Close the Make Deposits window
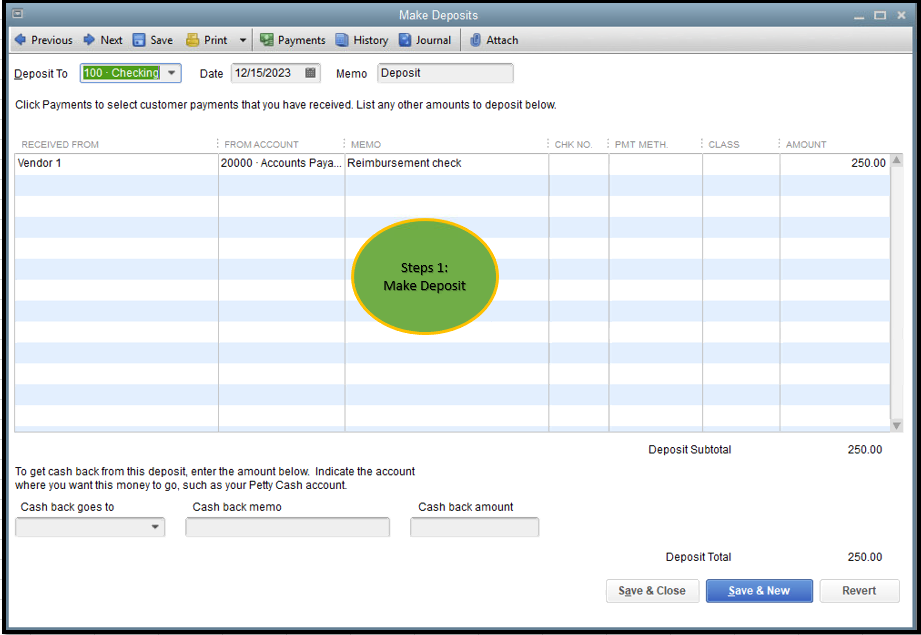 tap(902, 15)
